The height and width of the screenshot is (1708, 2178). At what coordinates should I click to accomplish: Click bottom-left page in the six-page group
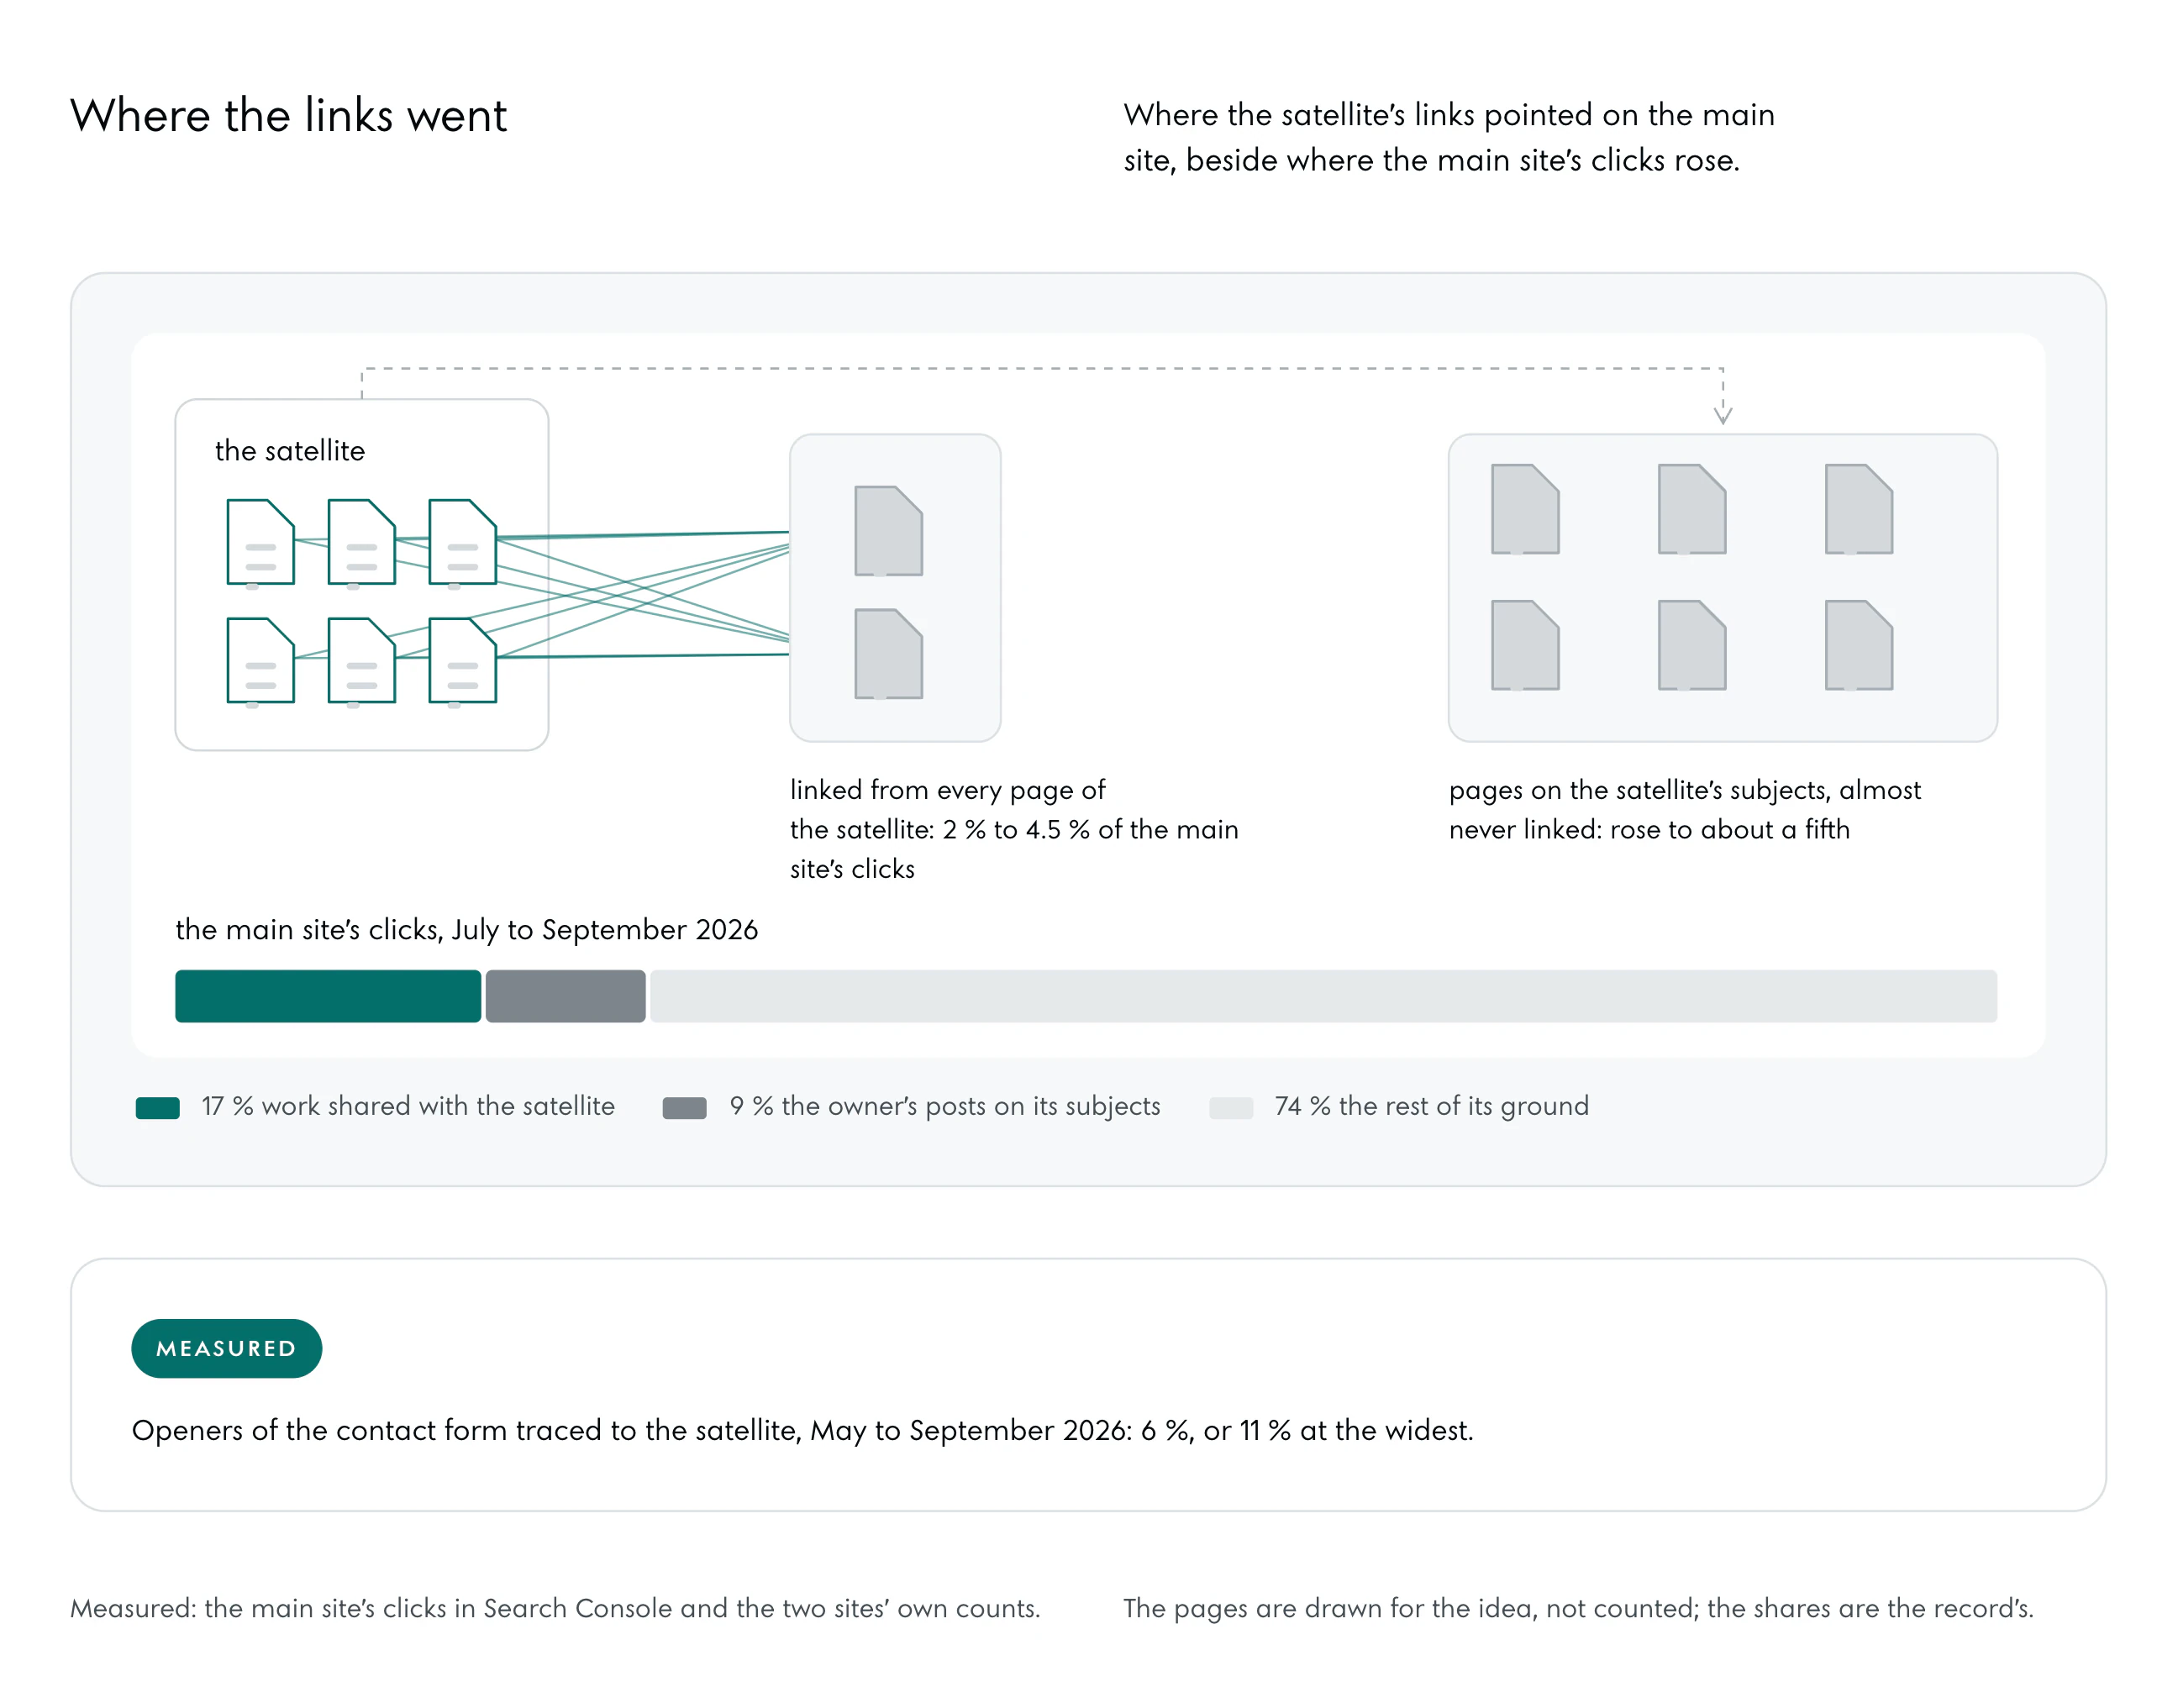[x=1525, y=645]
